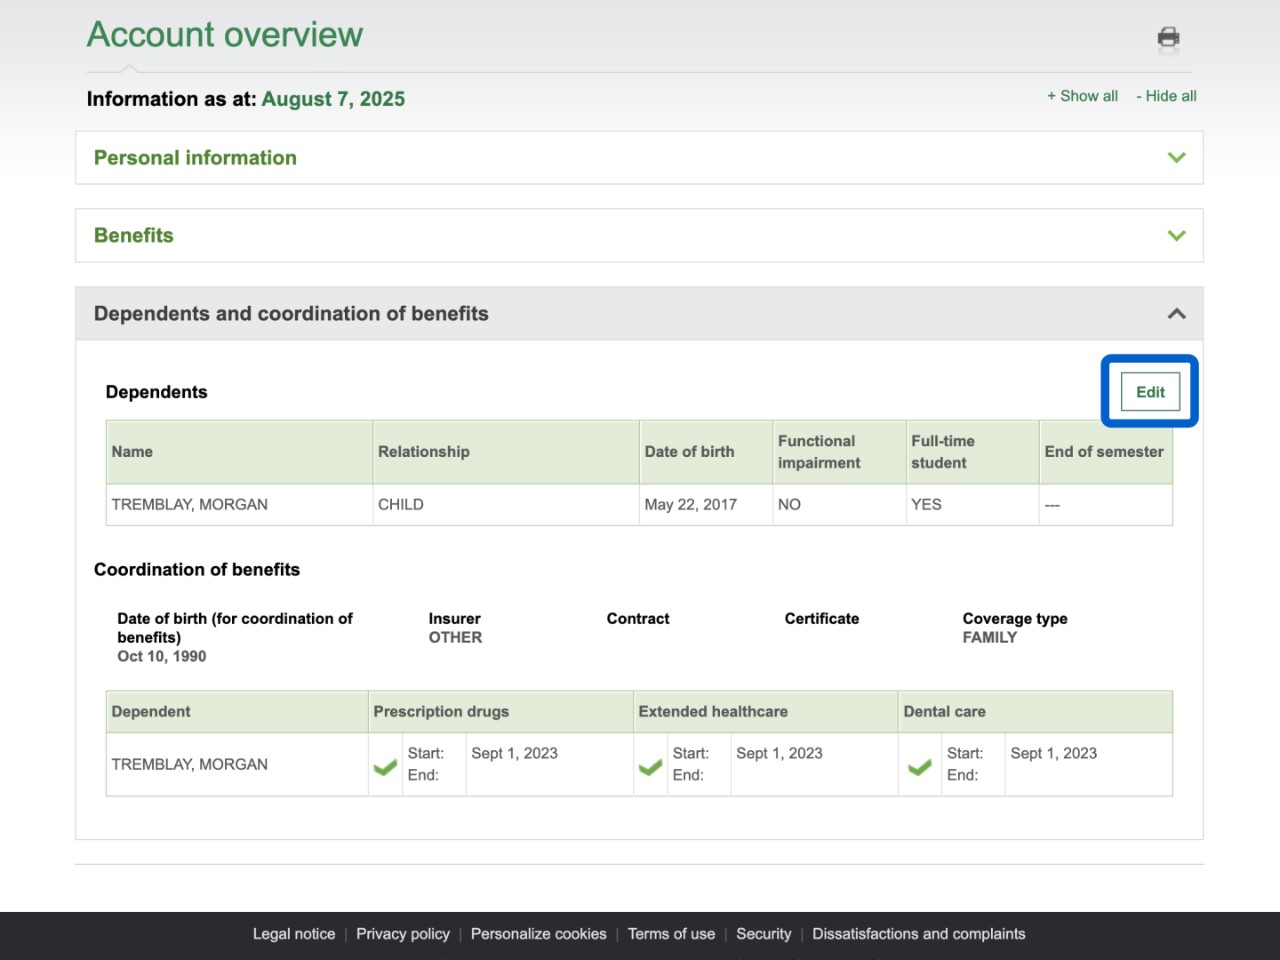
Task: Select TREMBLAY, MORGAN in Dependents table
Action: (x=190, y=505)
